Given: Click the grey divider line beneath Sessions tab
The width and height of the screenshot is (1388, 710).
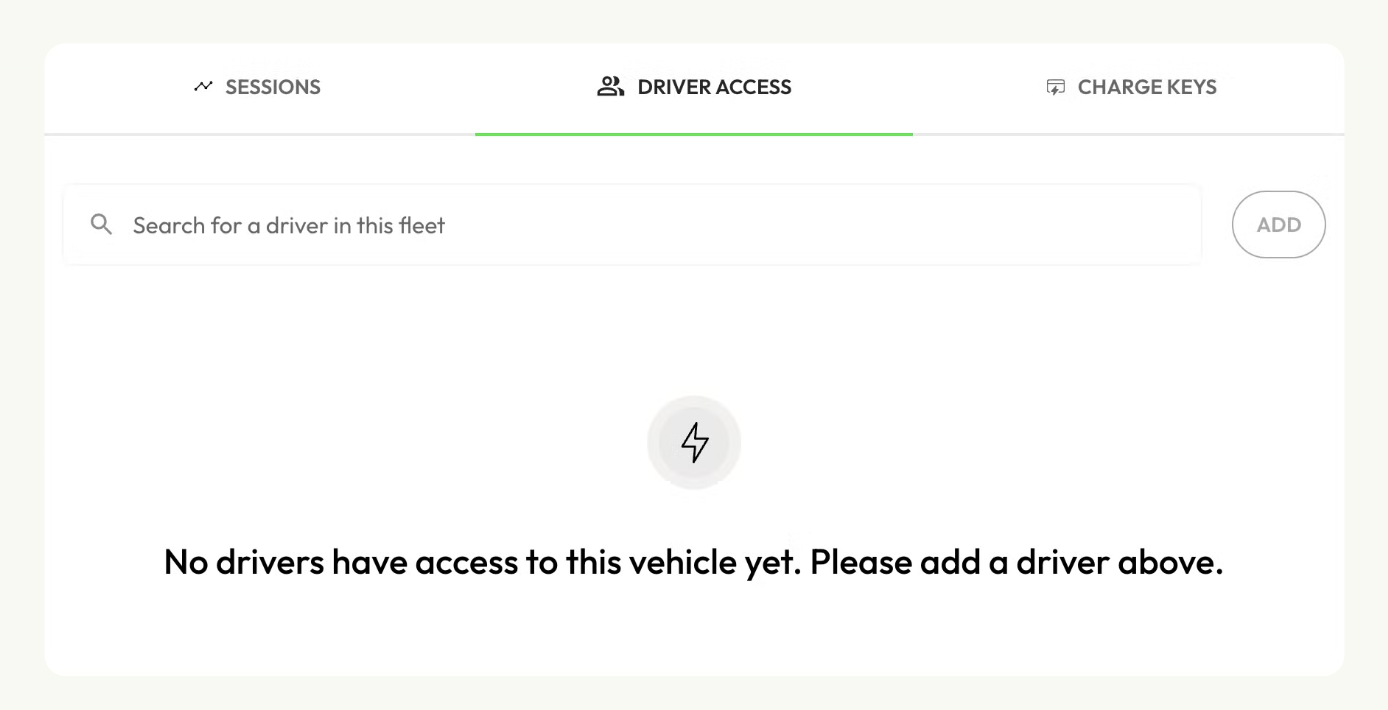Looking at the screenshot, I should [259, 134].
